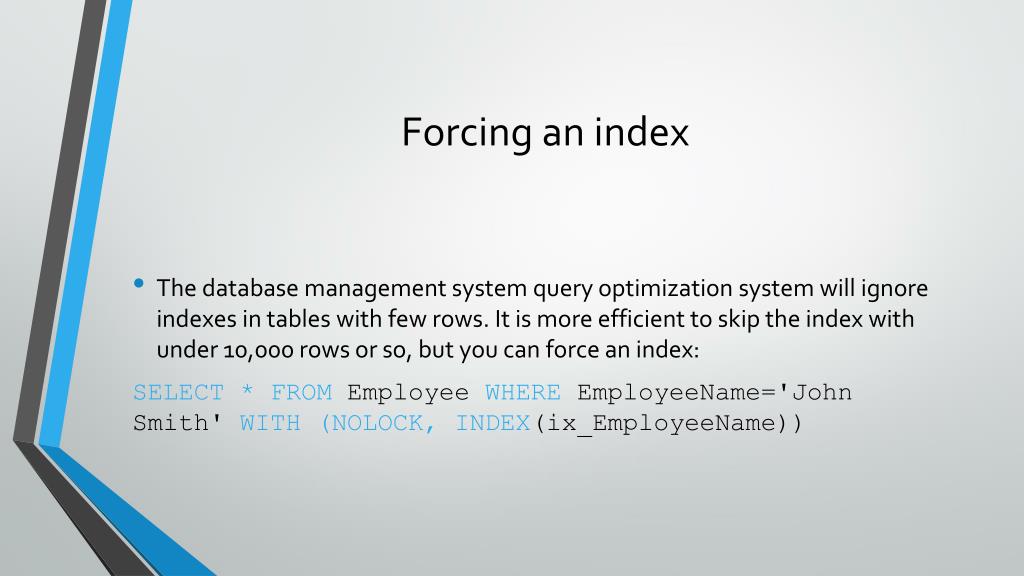This screenshot has height=576, width=1024.
Task: Click the line starting 'indexes in tables'
Action: click(x=535, y=319)
